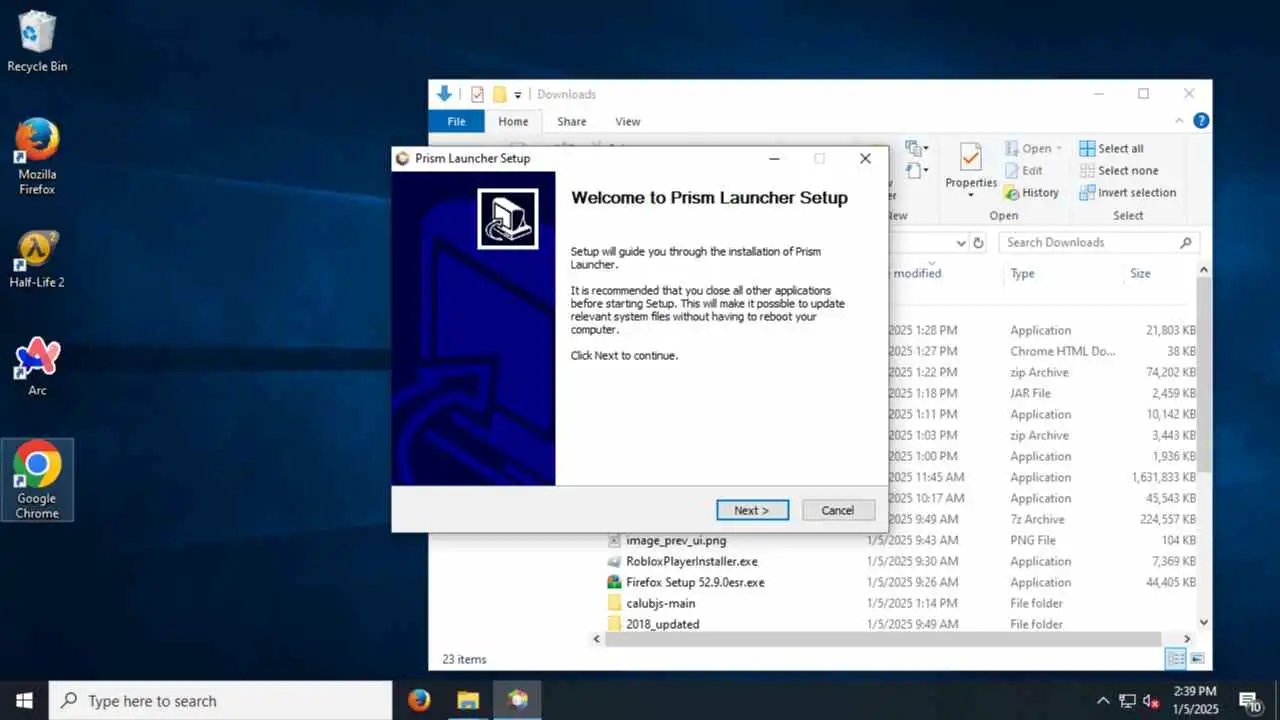Viewport: 1280px width, 720px height.
Task: Switch to Large icons view layout
Action: tap(1197, 659)
